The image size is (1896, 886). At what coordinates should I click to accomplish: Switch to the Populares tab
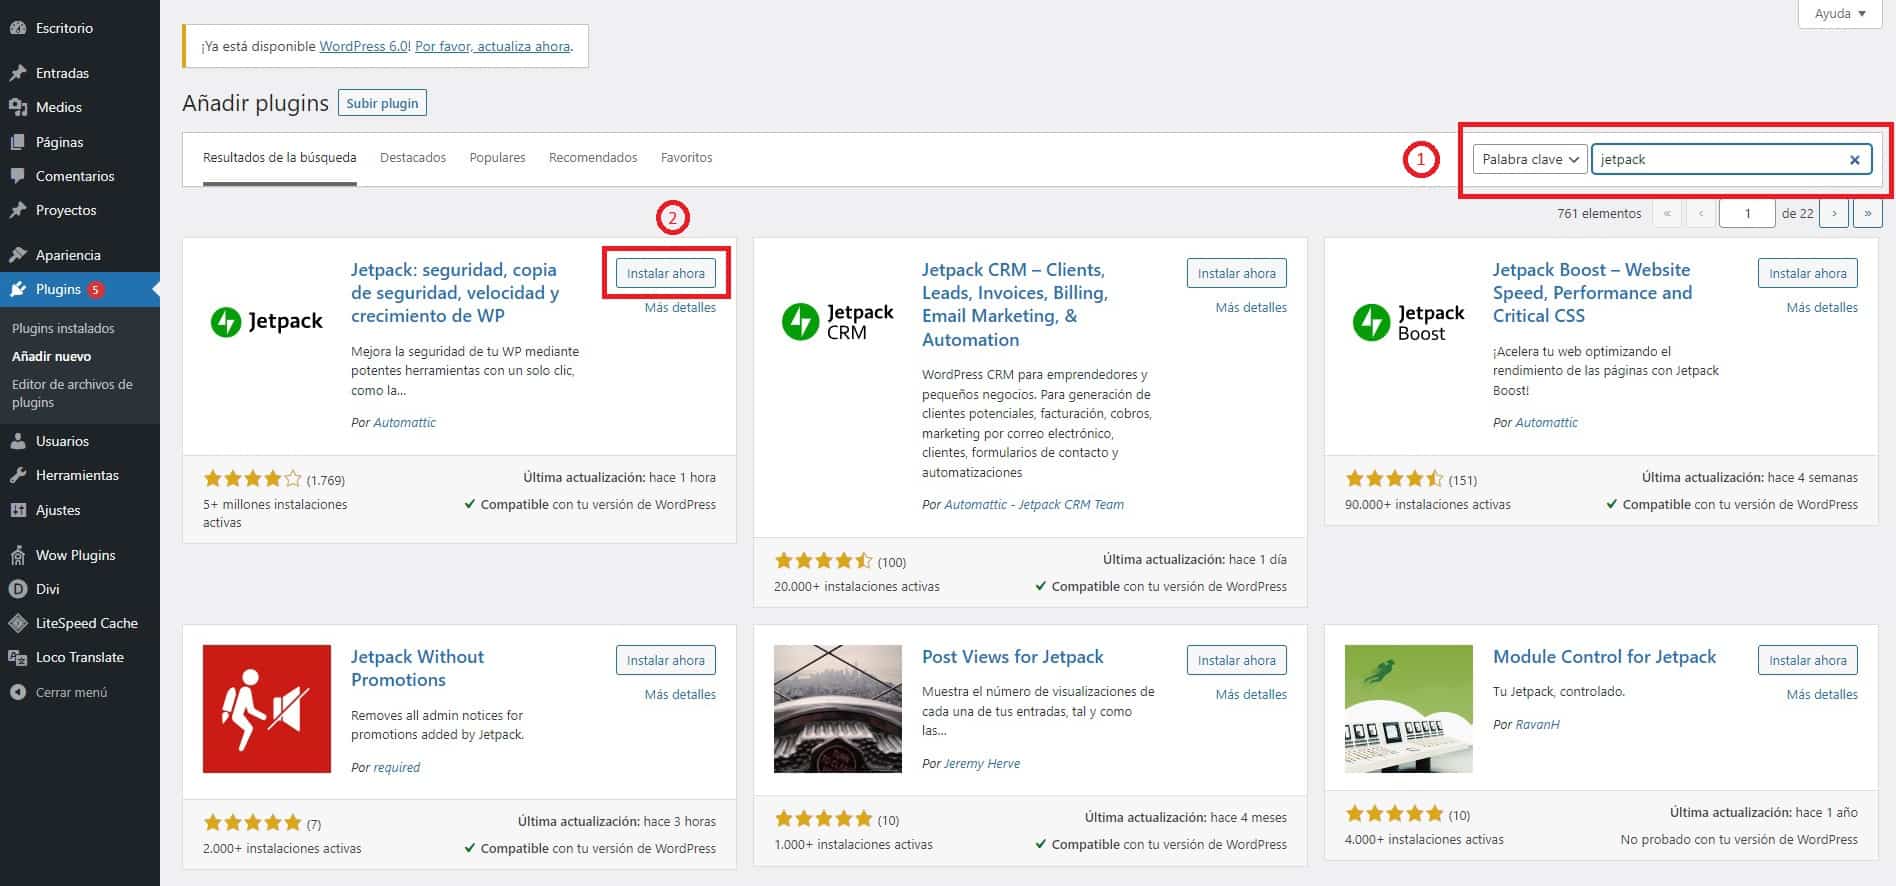pyautogui.click(x=497, y=158)
